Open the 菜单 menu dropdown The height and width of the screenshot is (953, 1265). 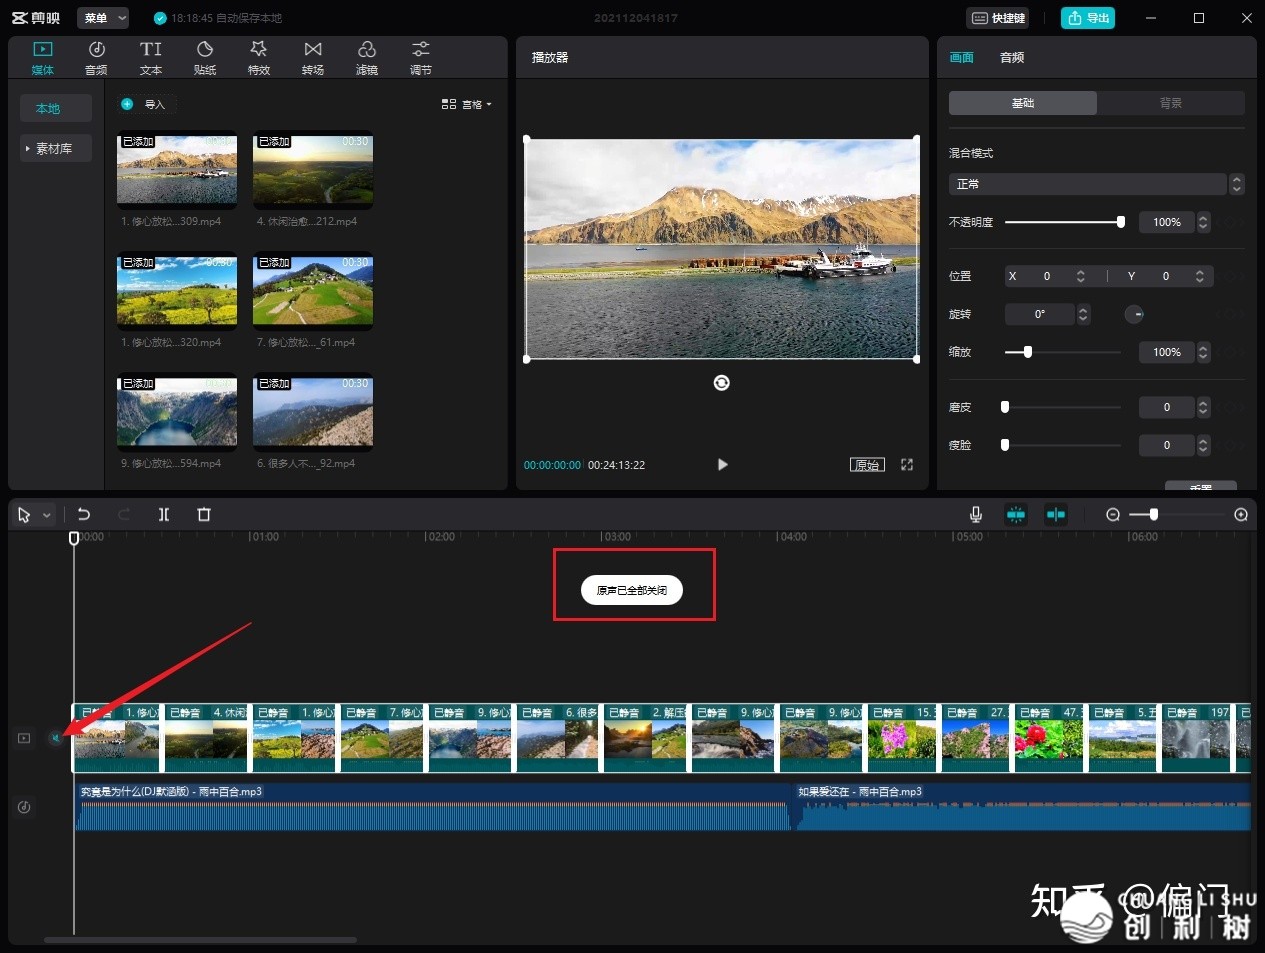point(103,18)
